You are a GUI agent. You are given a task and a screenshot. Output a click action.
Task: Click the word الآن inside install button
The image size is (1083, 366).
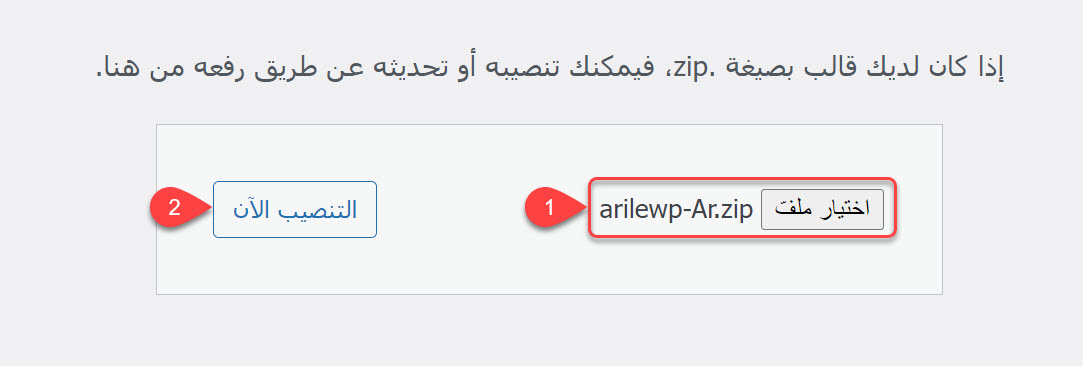[249, 209]
